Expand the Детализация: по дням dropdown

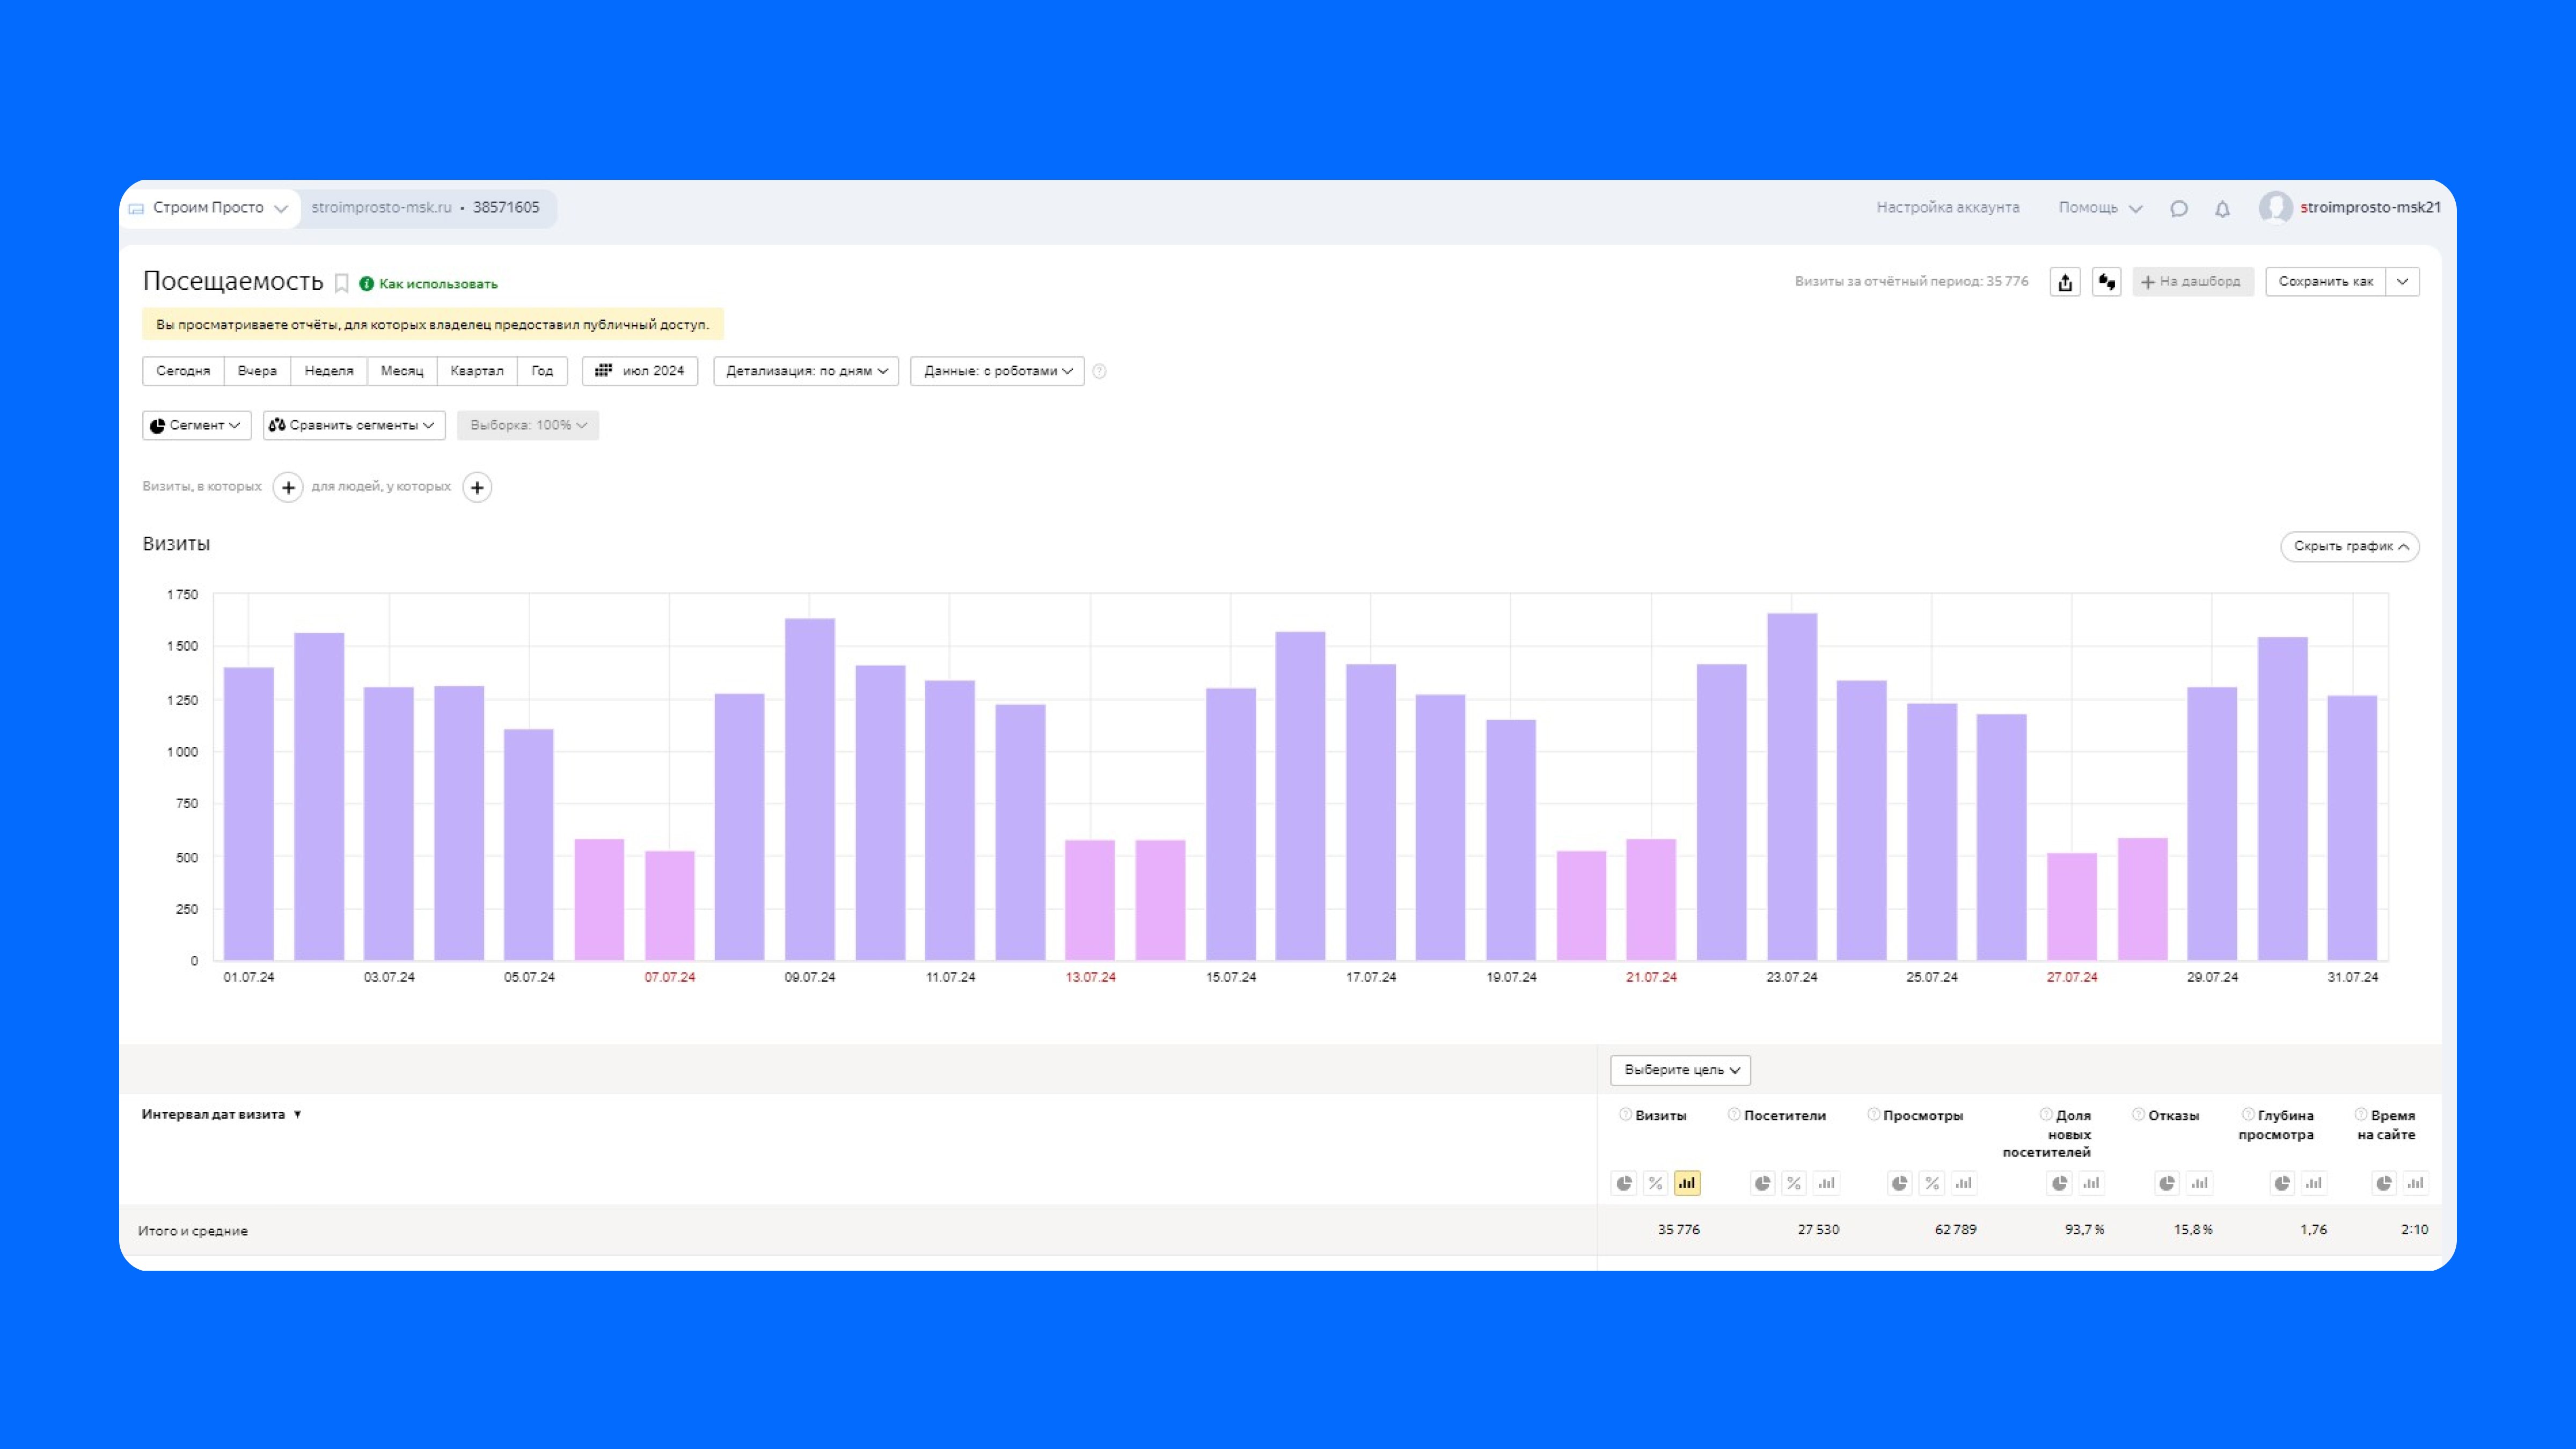tap(806, 371)
